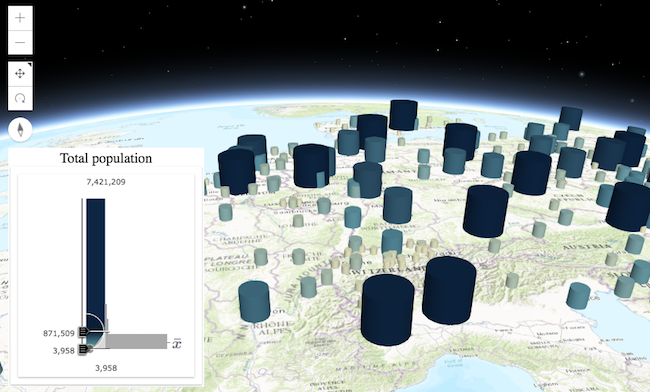Viewport: 650px width, 392px height.
Task: Click the 871,509 slider handle
Action: [83, 332]
